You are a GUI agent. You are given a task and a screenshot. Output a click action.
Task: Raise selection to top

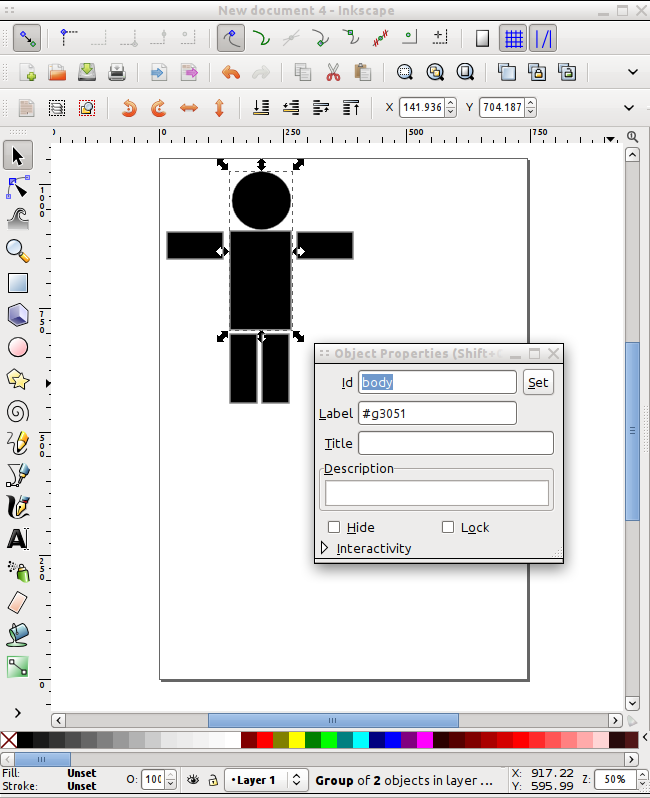coord(351,108)
